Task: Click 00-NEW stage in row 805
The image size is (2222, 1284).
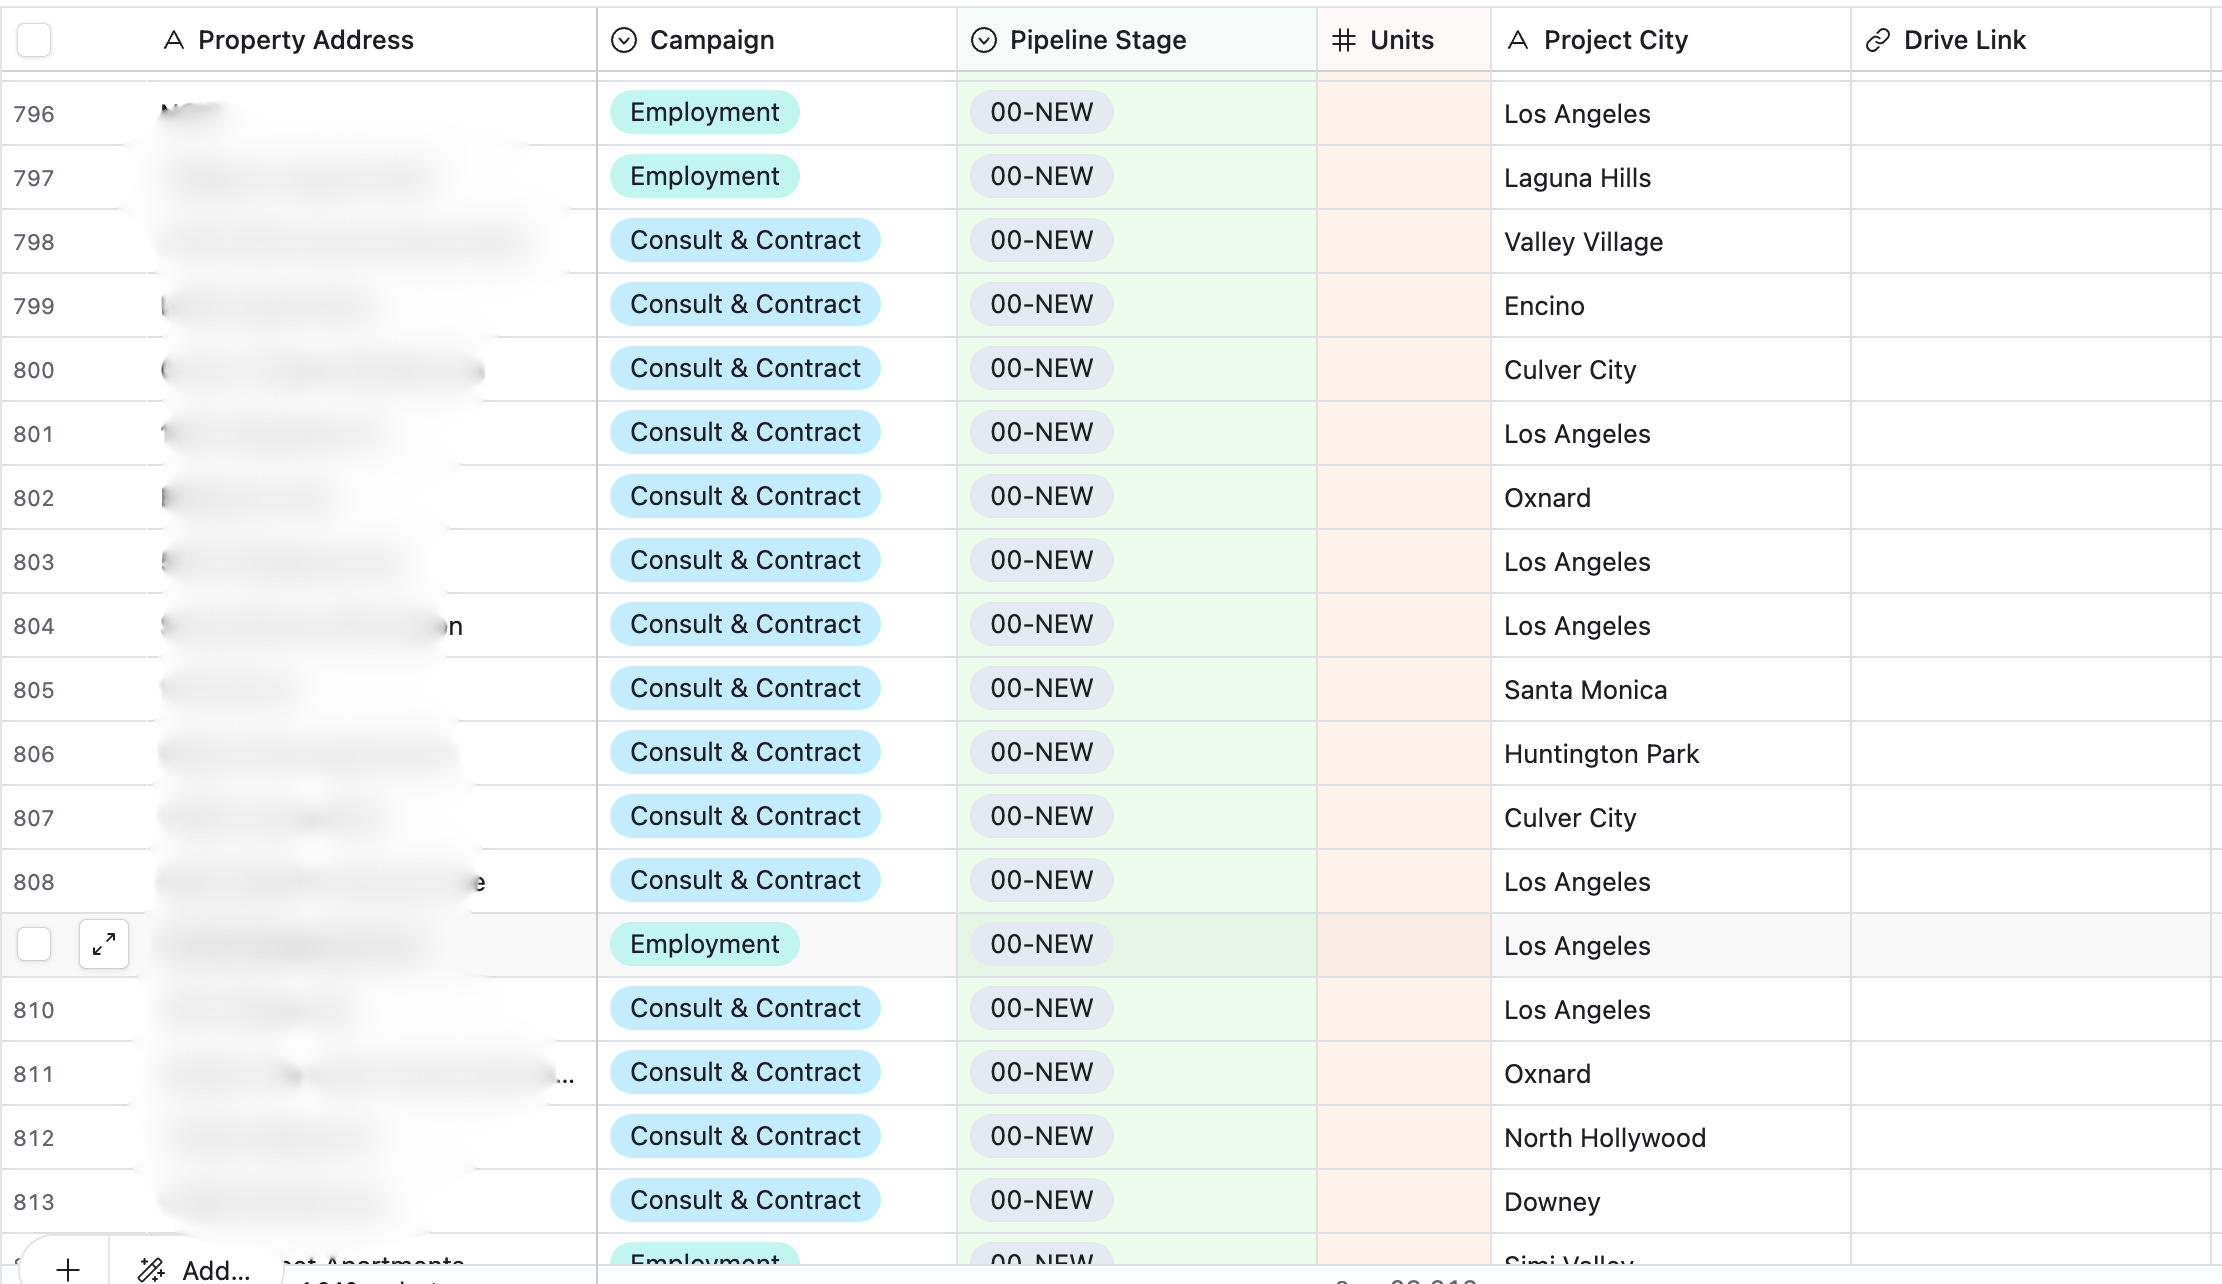Action: pos(1041,688)
